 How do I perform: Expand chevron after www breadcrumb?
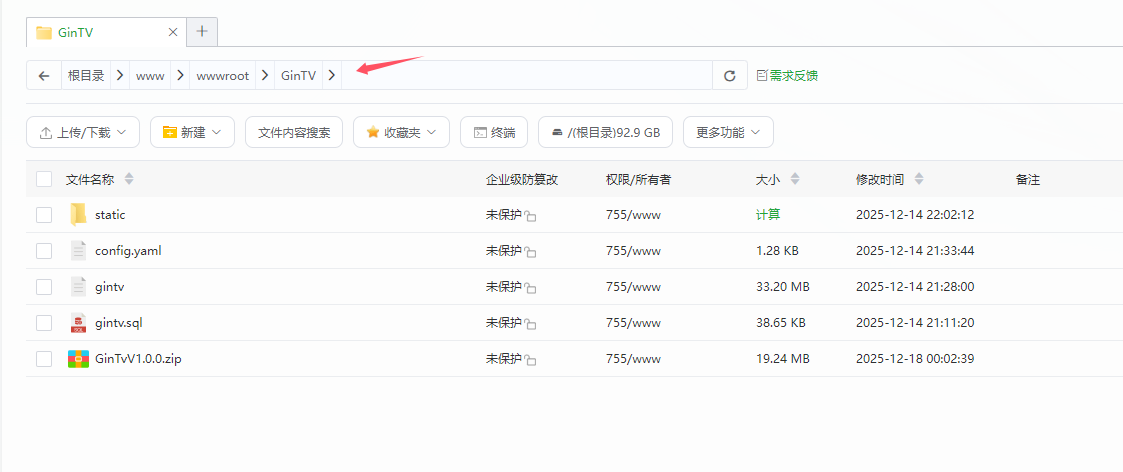coord(180,75)
